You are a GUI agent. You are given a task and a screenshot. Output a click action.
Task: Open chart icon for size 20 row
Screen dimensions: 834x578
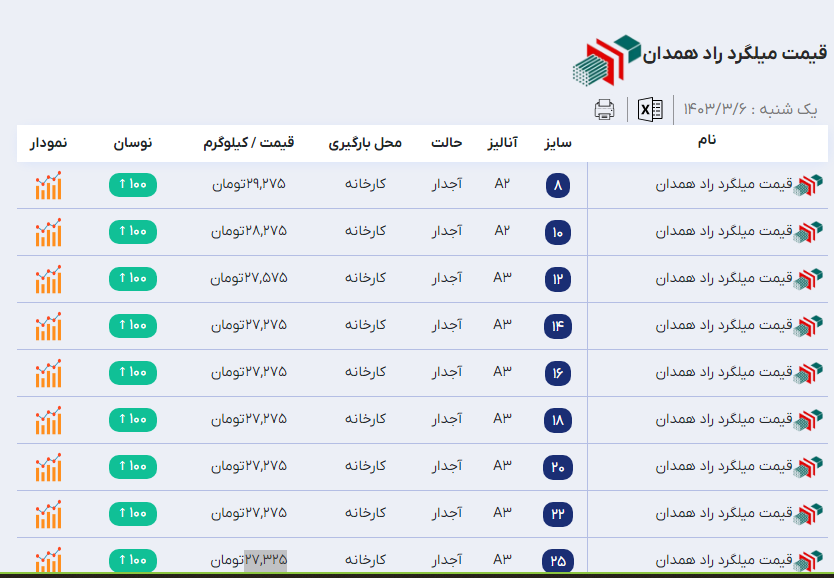48,467
